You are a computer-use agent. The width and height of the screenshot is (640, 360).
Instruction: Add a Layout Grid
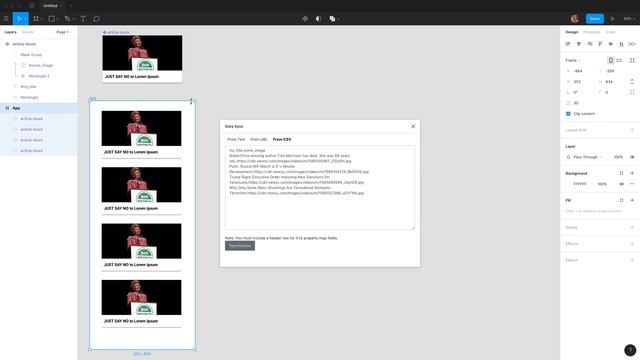click(x=632, y=130)
